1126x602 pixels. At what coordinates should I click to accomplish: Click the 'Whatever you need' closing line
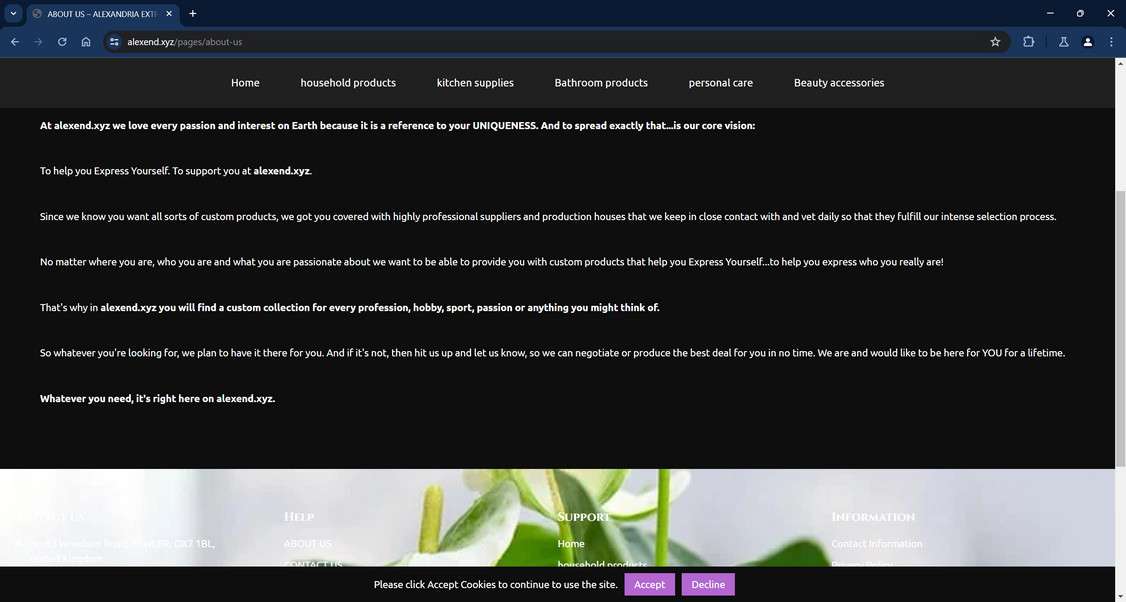point(157,398)
